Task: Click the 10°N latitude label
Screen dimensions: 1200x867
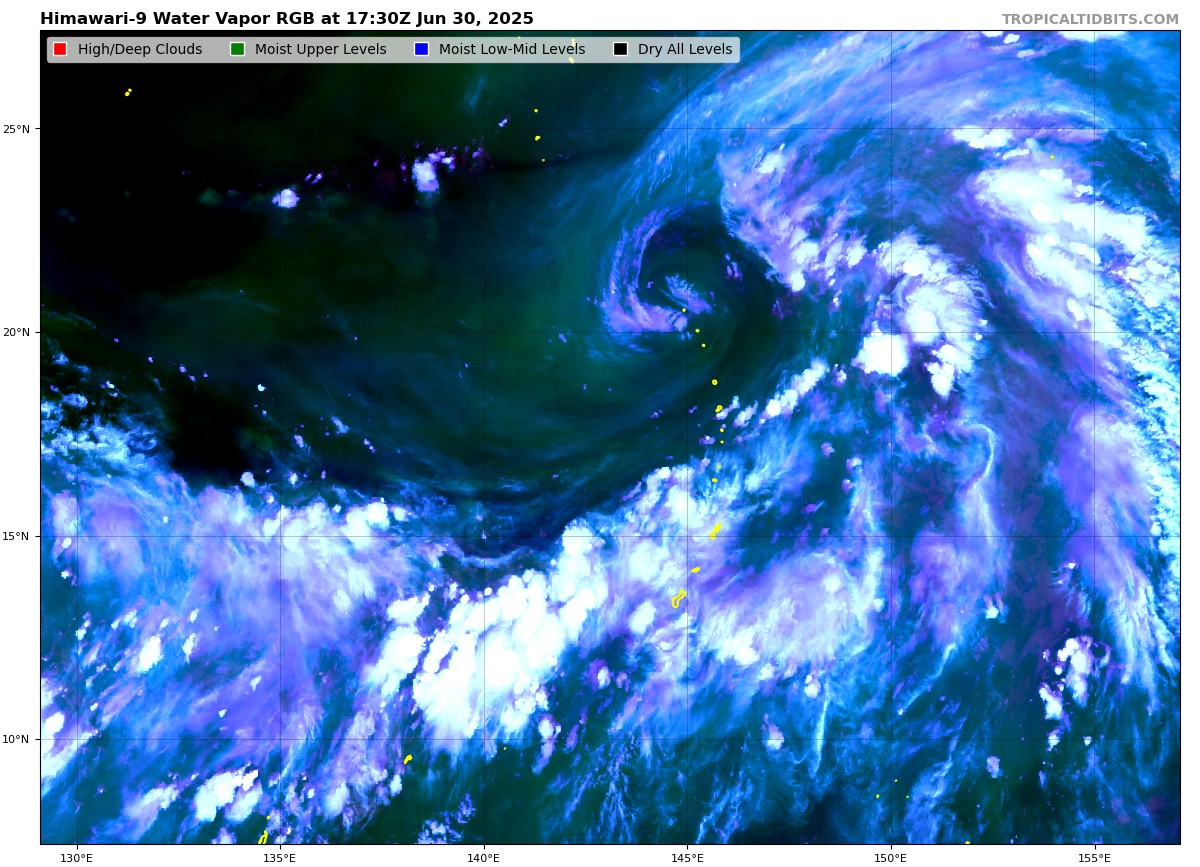Action: pos(17,740)
